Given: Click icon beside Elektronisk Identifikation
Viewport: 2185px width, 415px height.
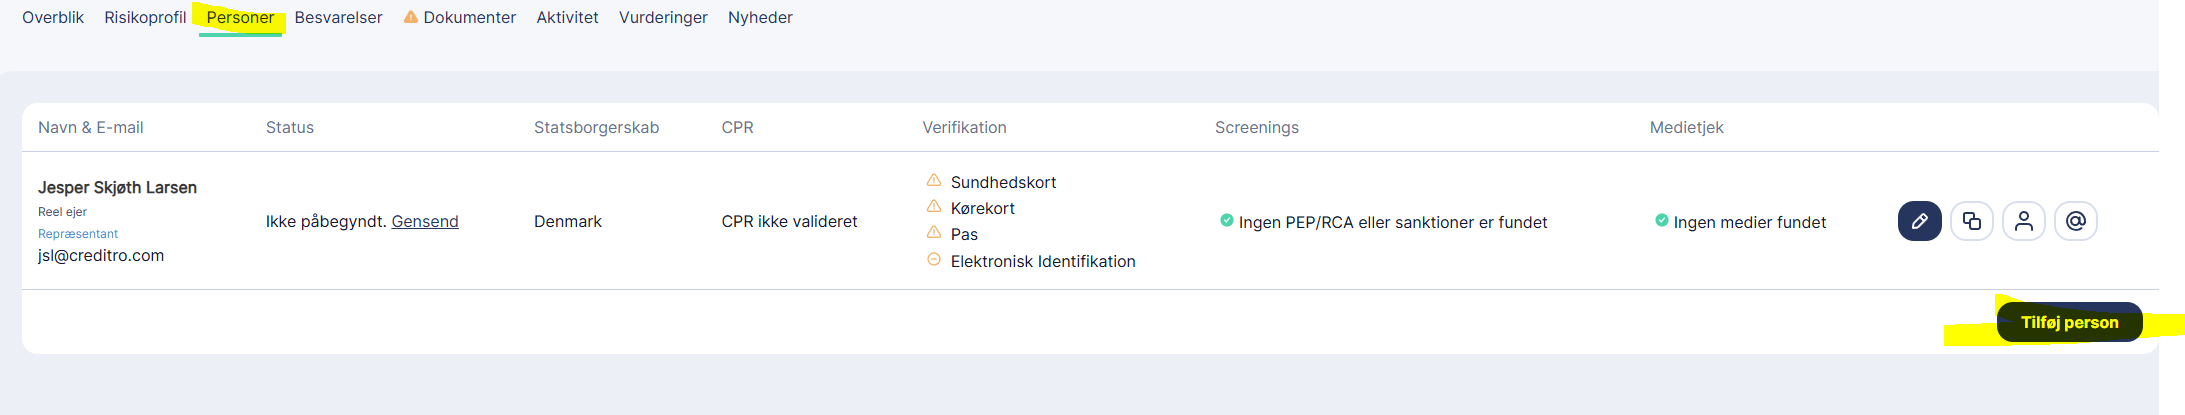Looking at the screenshot, I should 934,259.
